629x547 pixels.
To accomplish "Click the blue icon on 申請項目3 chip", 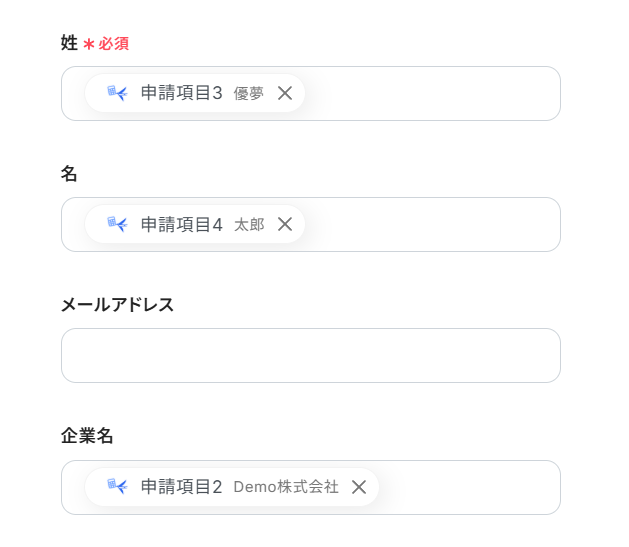I will coord(117,93).
